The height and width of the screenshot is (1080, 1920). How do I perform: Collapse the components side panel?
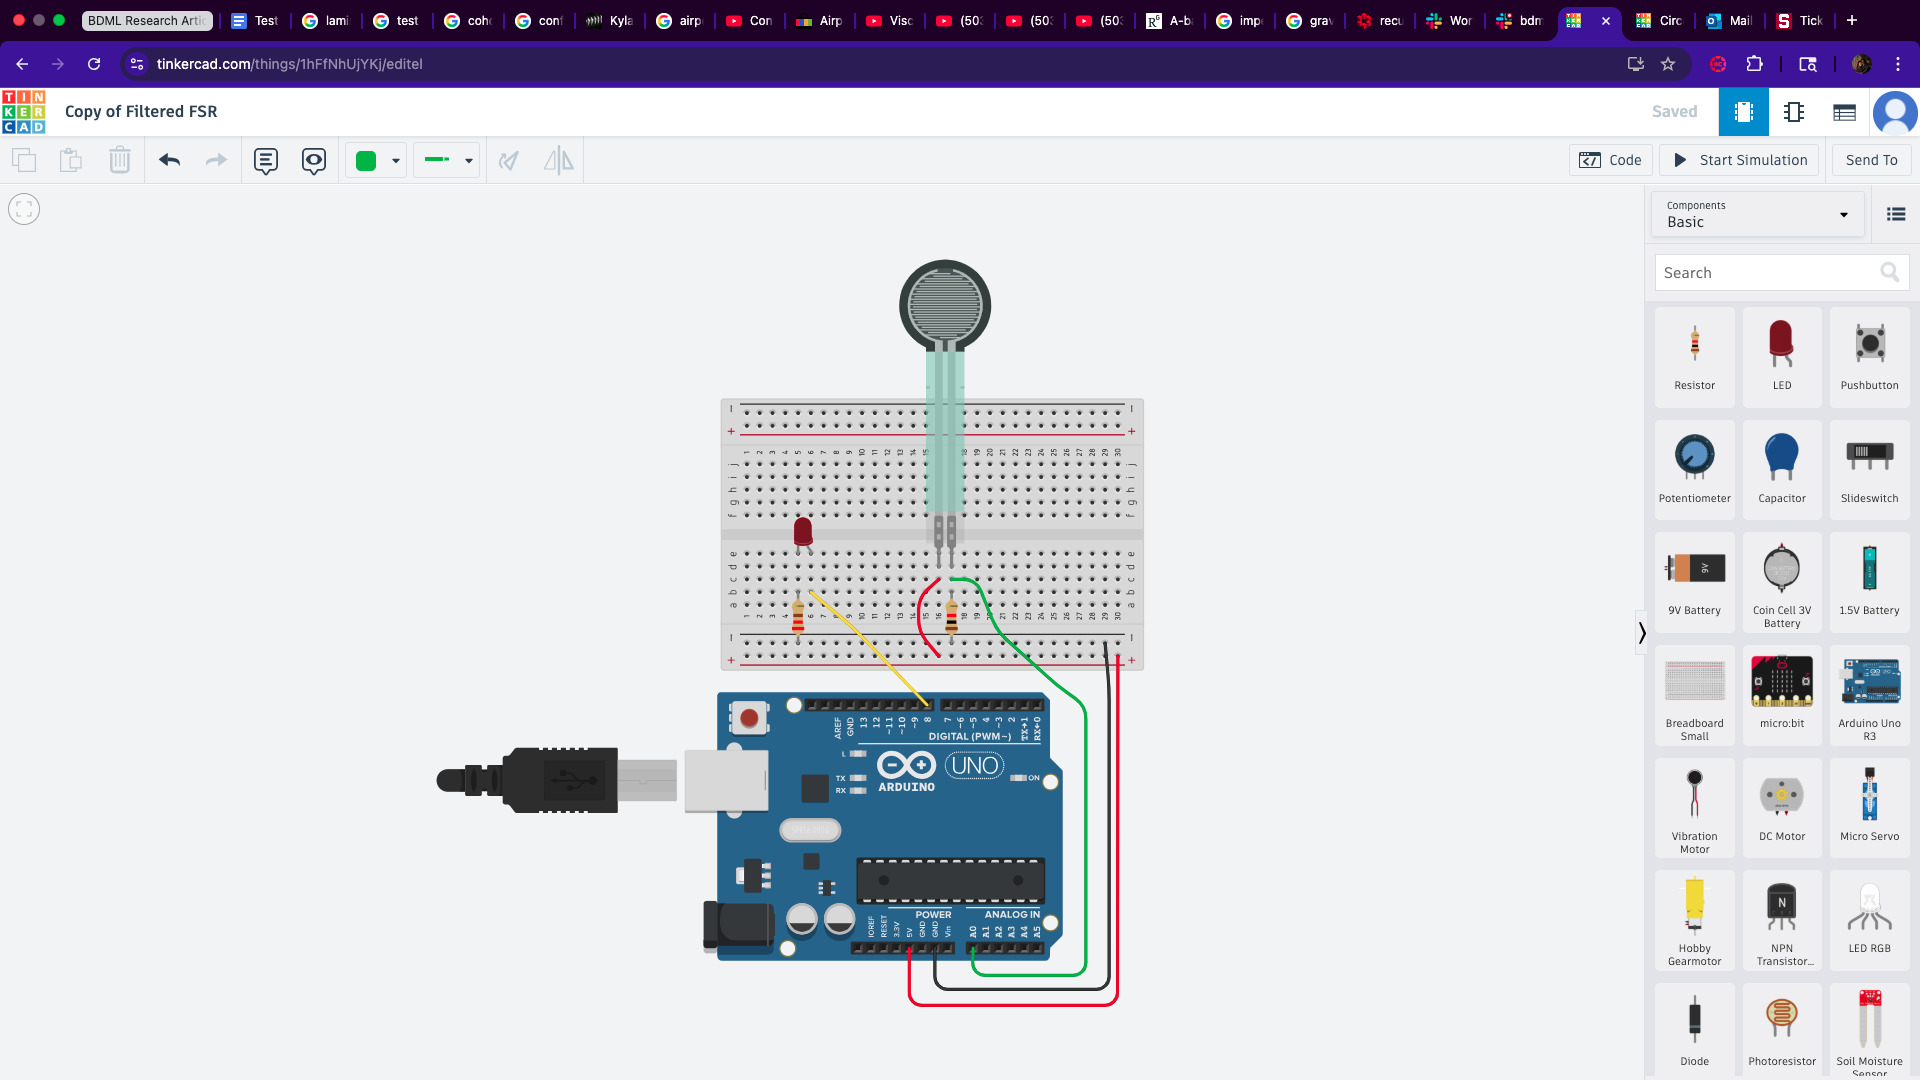coord(1641,632)
